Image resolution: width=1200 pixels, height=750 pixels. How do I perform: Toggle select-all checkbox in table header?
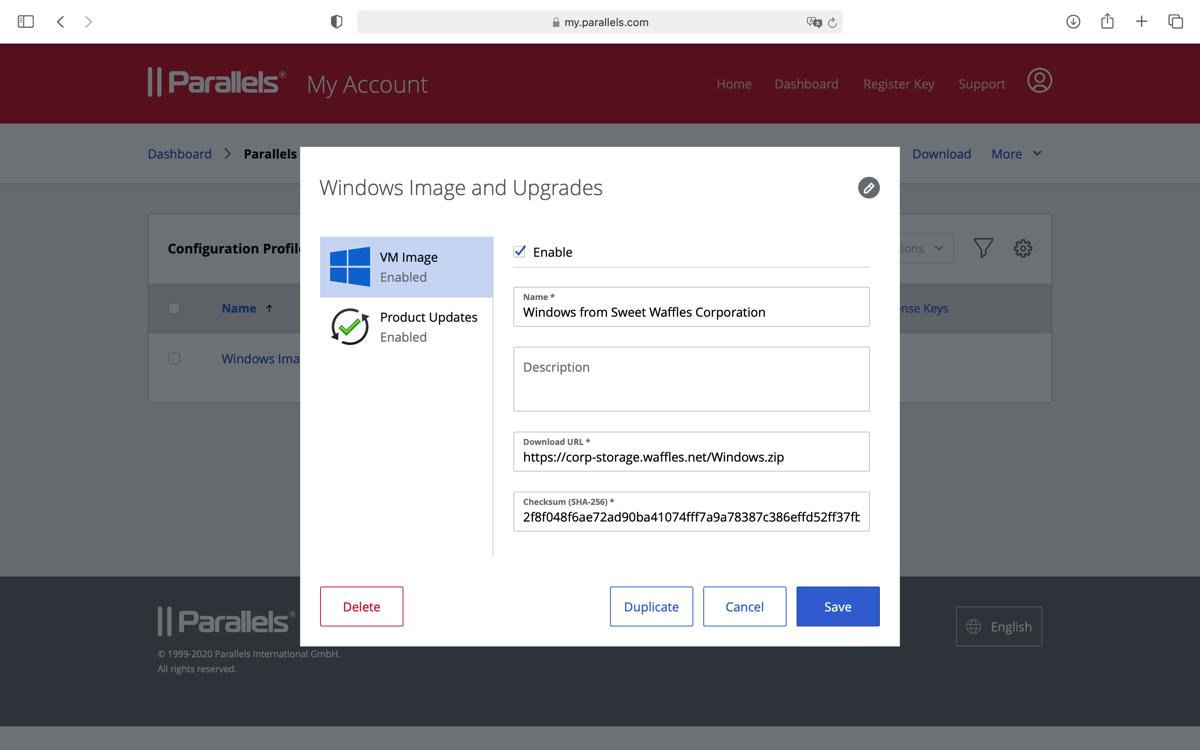point(174,308)
